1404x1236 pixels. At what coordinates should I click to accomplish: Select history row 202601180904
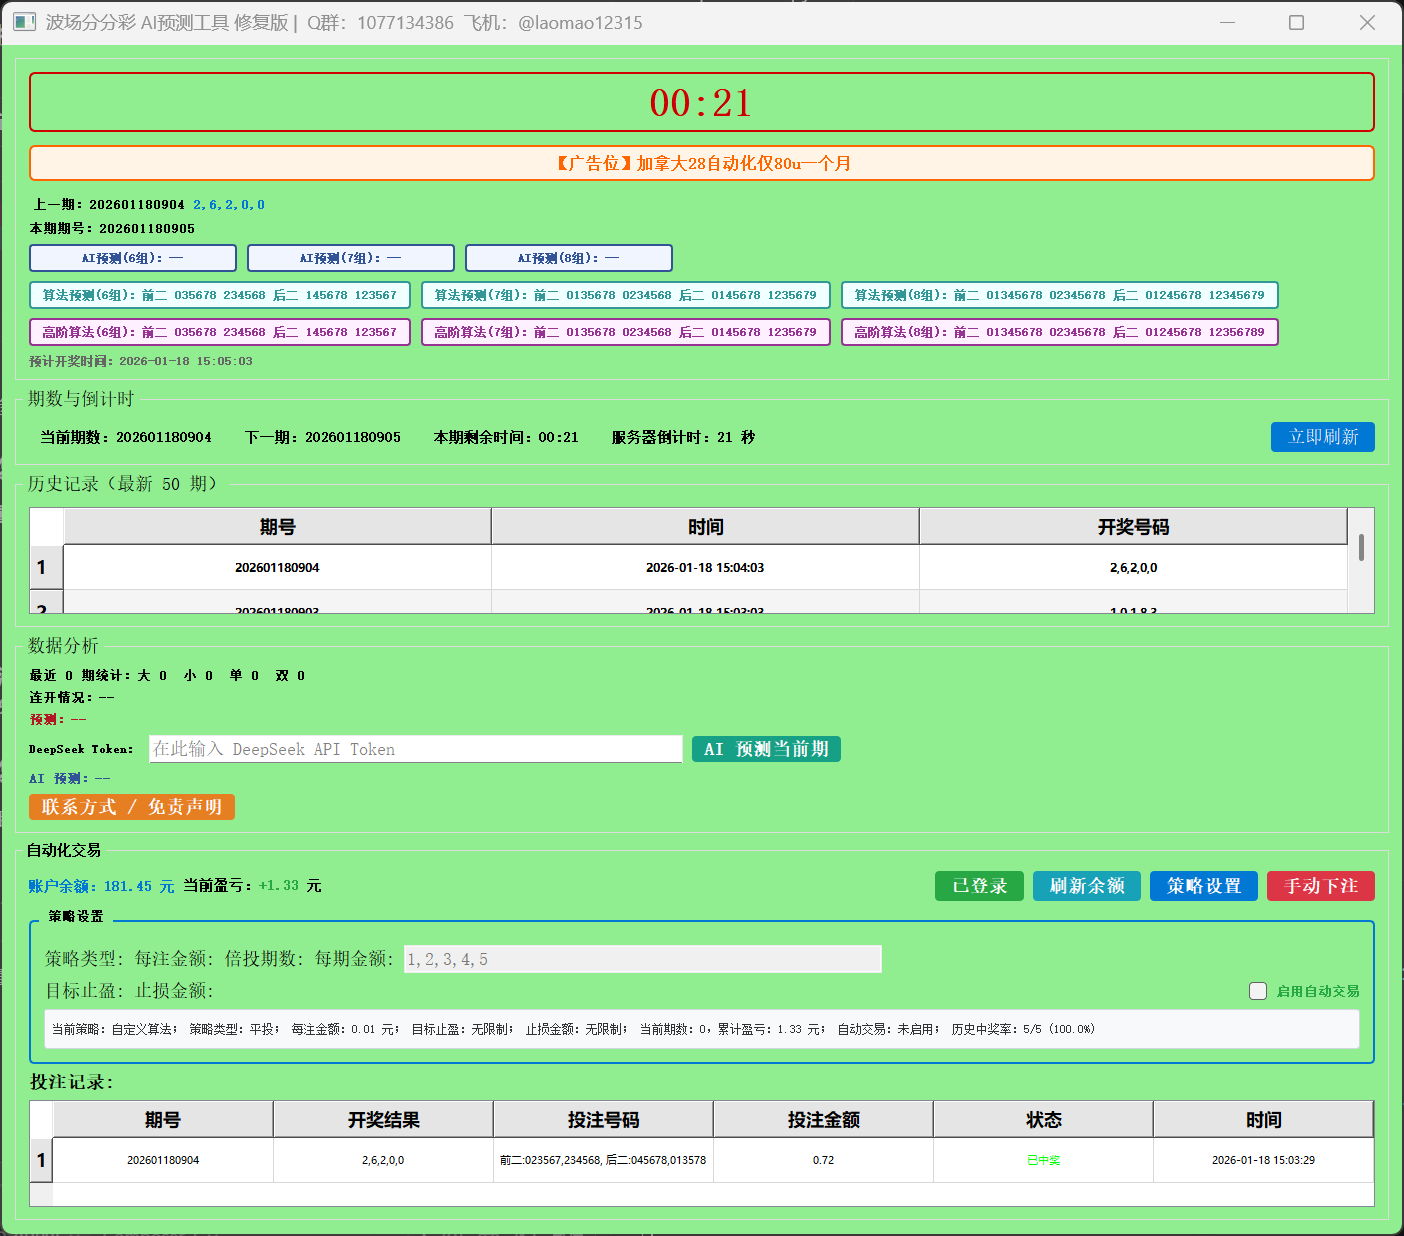pyautogui.click(x=276, y=567)
